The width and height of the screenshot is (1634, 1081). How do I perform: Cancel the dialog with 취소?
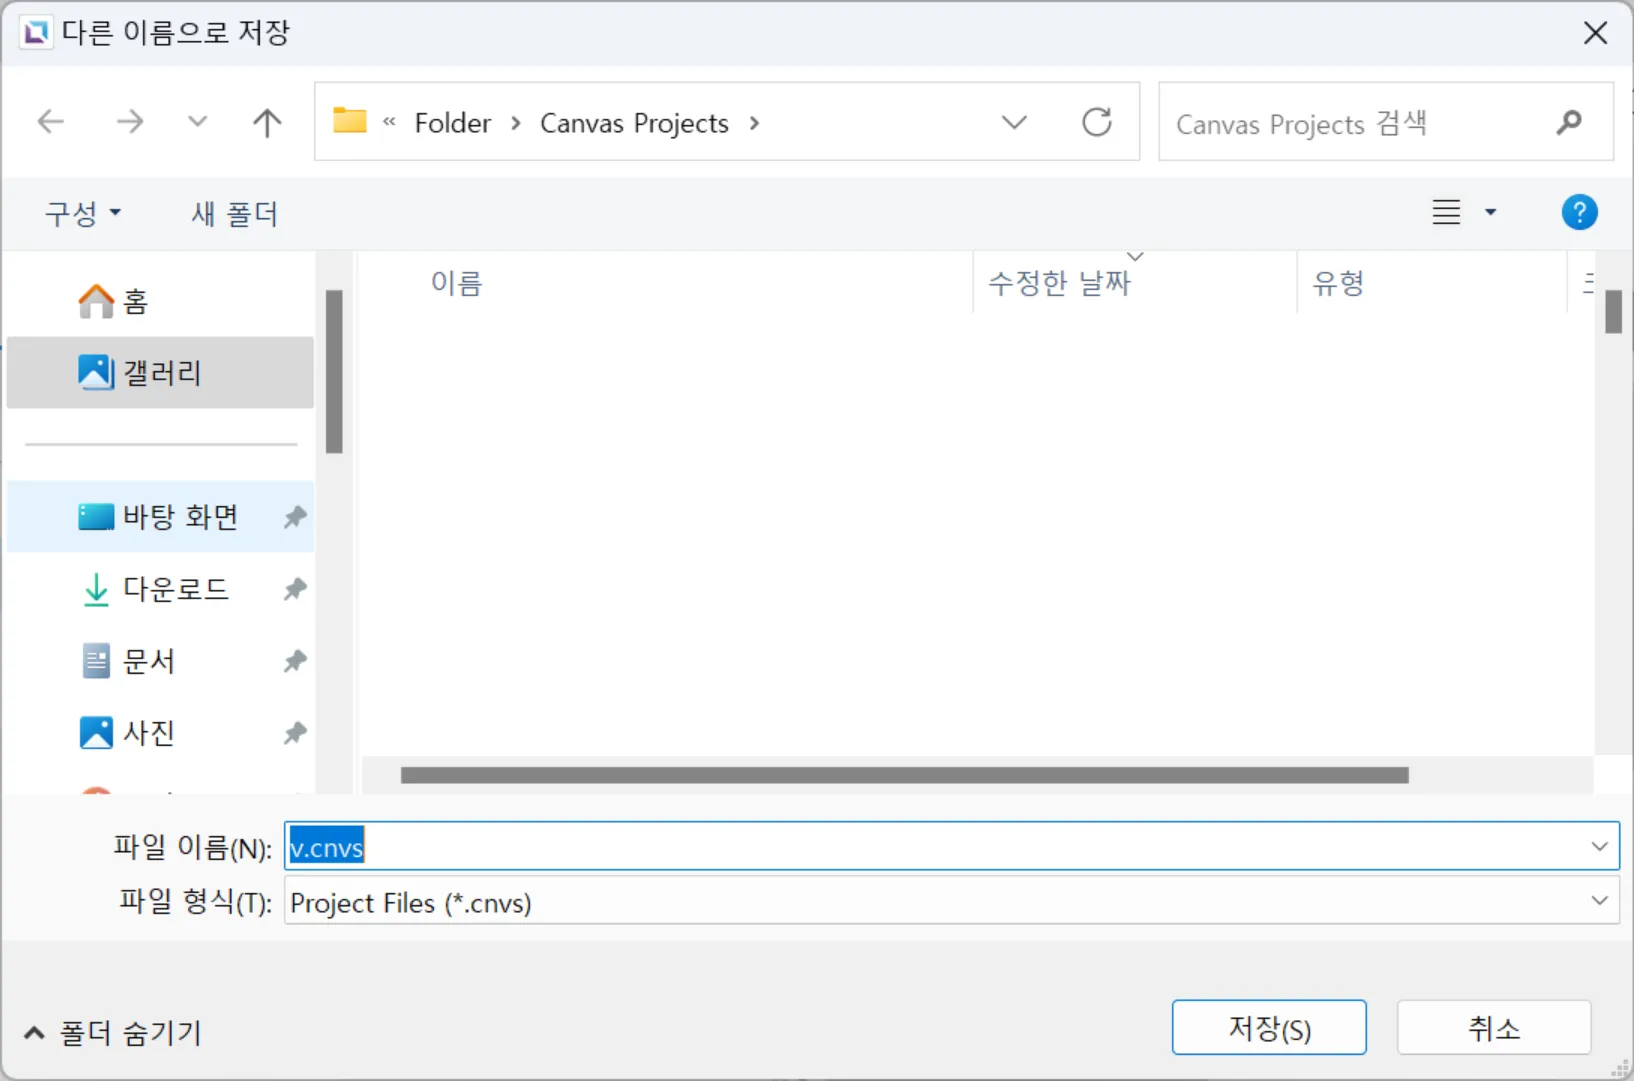click(x=1493, y=1028)
